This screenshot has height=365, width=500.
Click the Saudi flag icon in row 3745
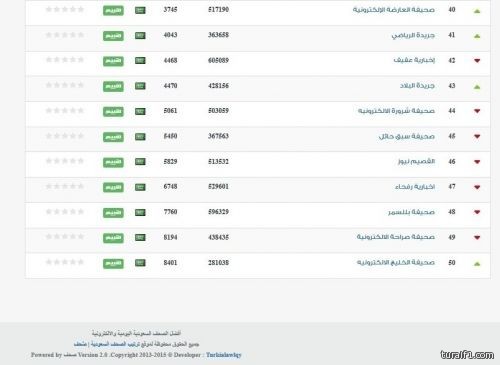pyautogui.click(x=140, y=10)
